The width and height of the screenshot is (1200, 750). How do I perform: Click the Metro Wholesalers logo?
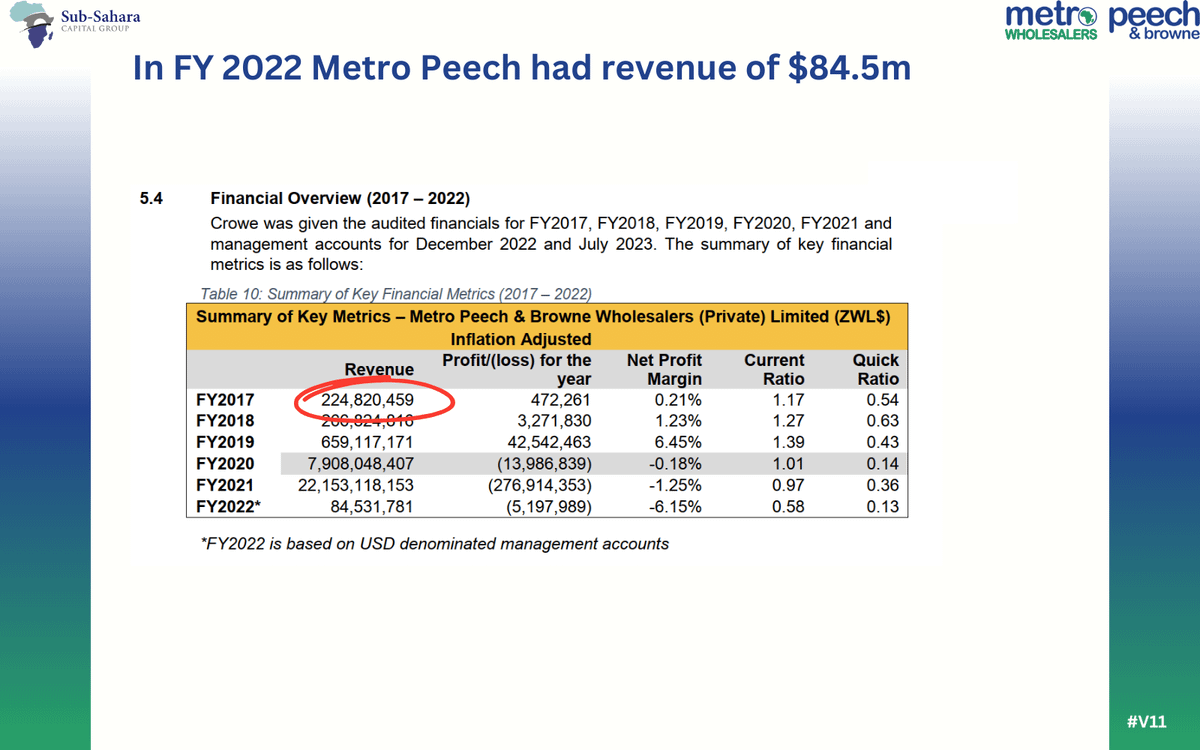coord(1052,22)
